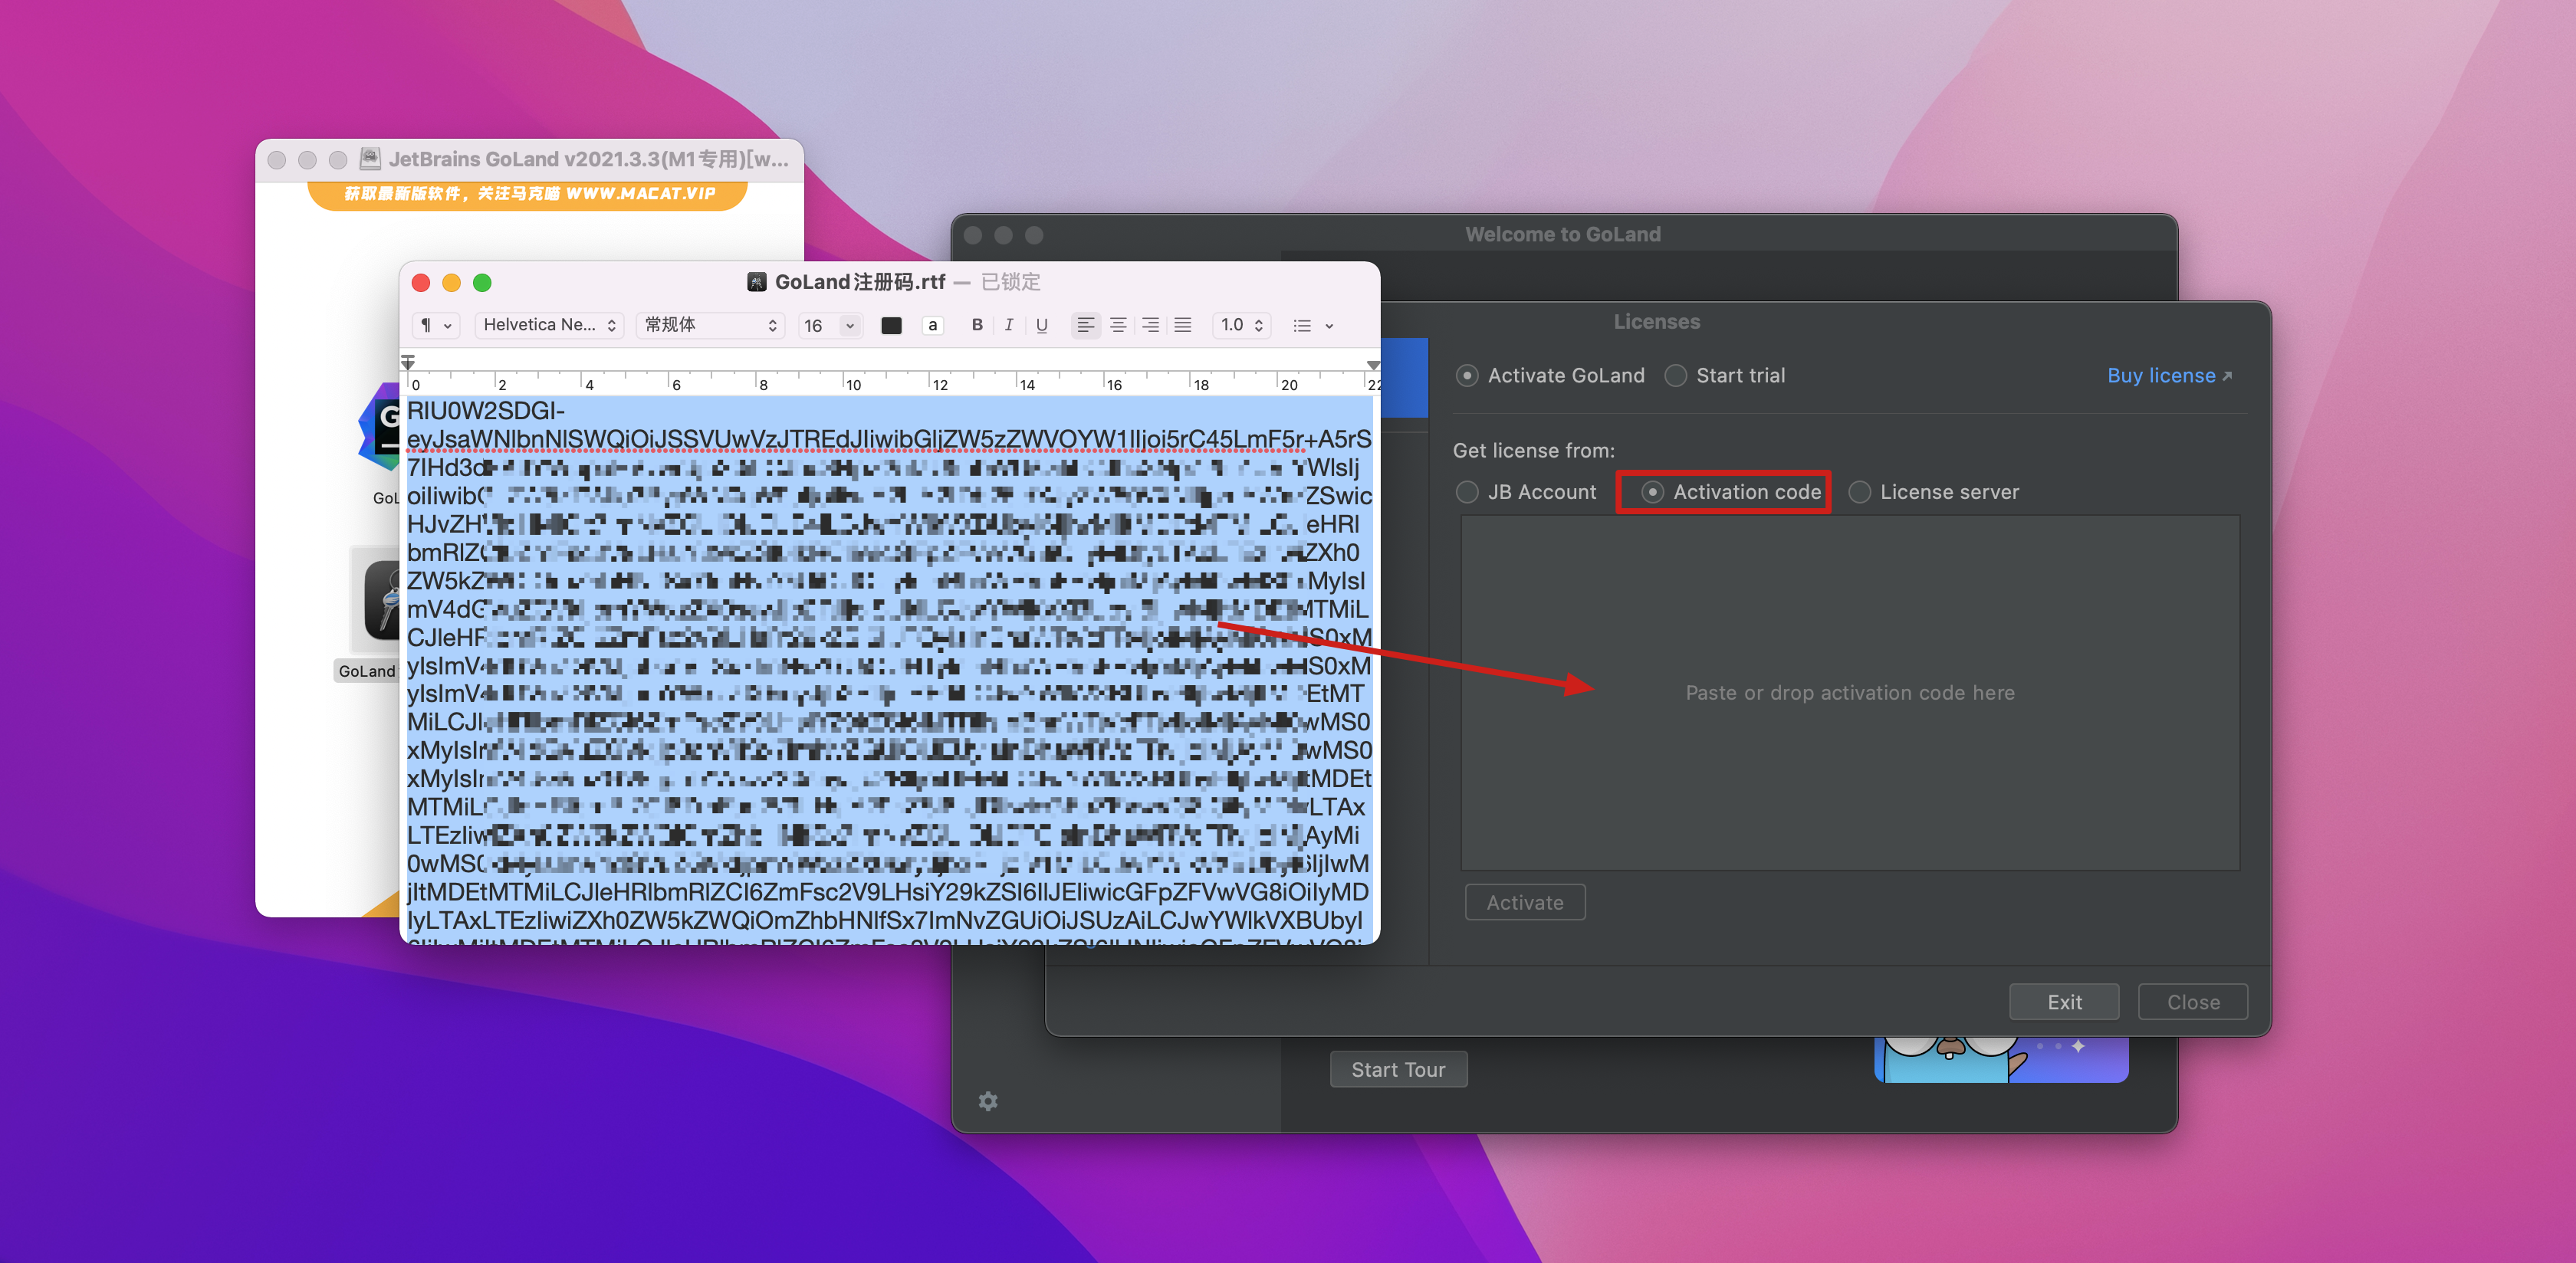This screenshot has width=2576, height=1263.
Task: Open the paragraph styles dropdown in TextEdit
Action: 435,325
